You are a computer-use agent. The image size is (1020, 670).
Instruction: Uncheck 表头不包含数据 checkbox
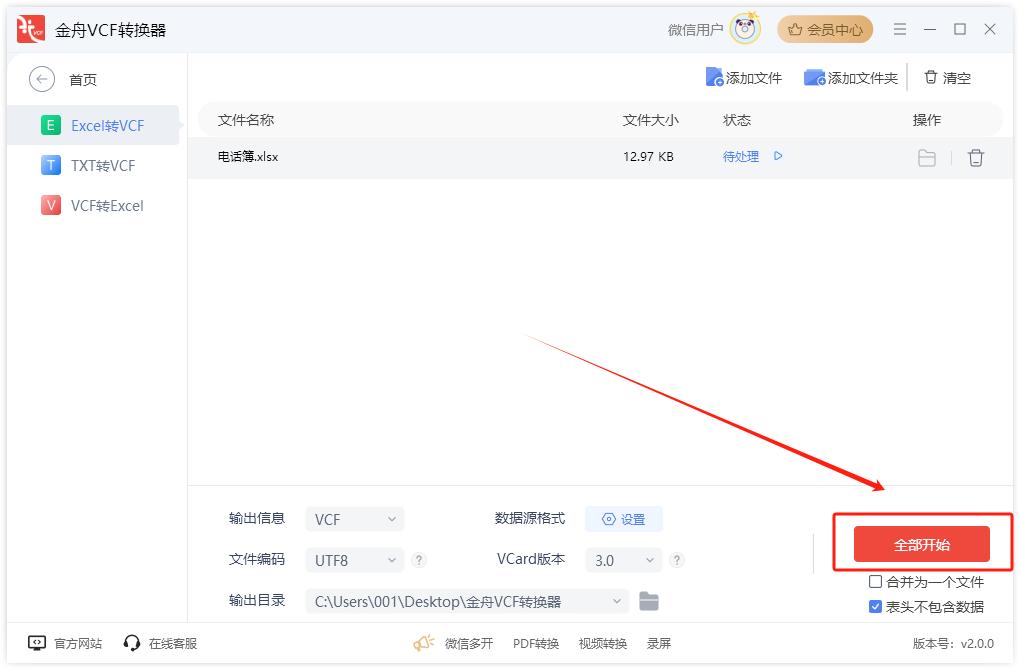[x=876, y=607]
